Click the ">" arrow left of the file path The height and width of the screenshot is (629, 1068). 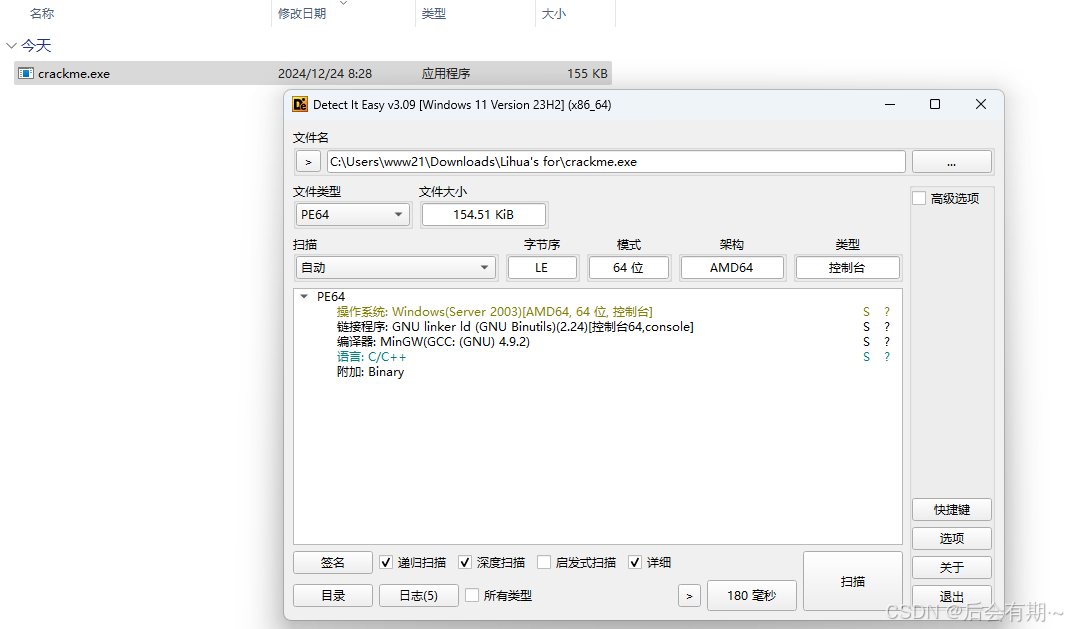point(307,161)
